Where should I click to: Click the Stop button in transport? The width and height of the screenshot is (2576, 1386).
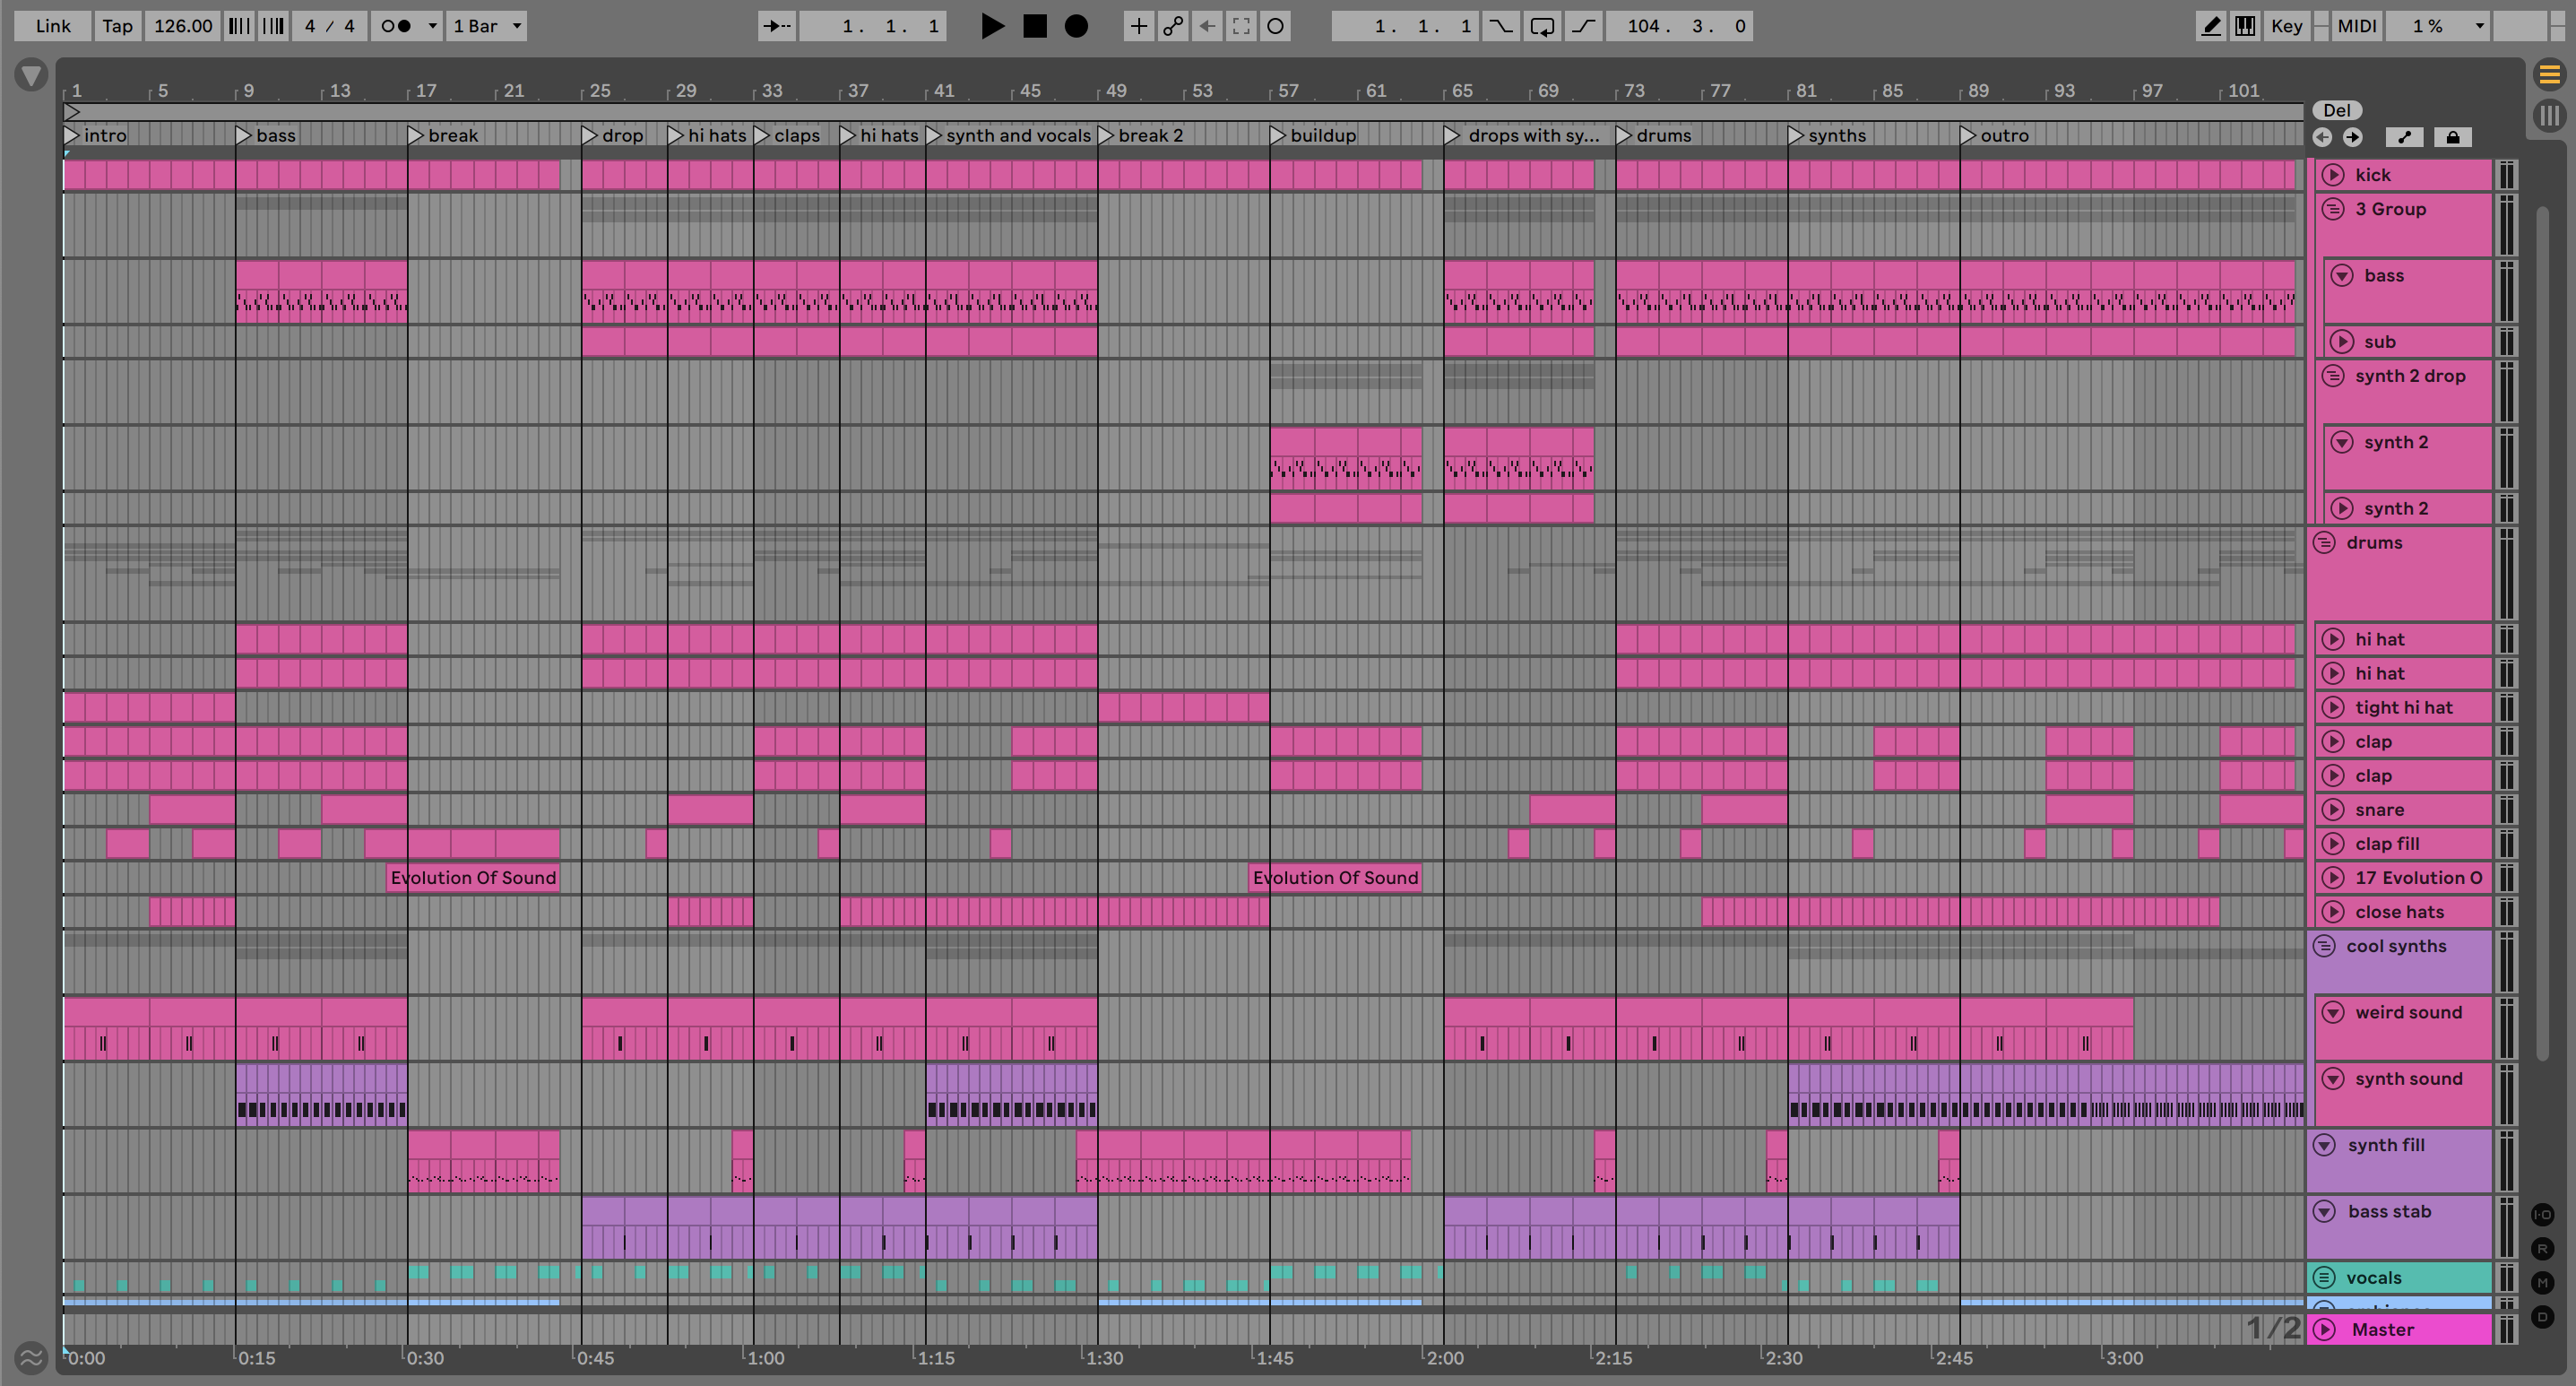(x=1035, y=26)
